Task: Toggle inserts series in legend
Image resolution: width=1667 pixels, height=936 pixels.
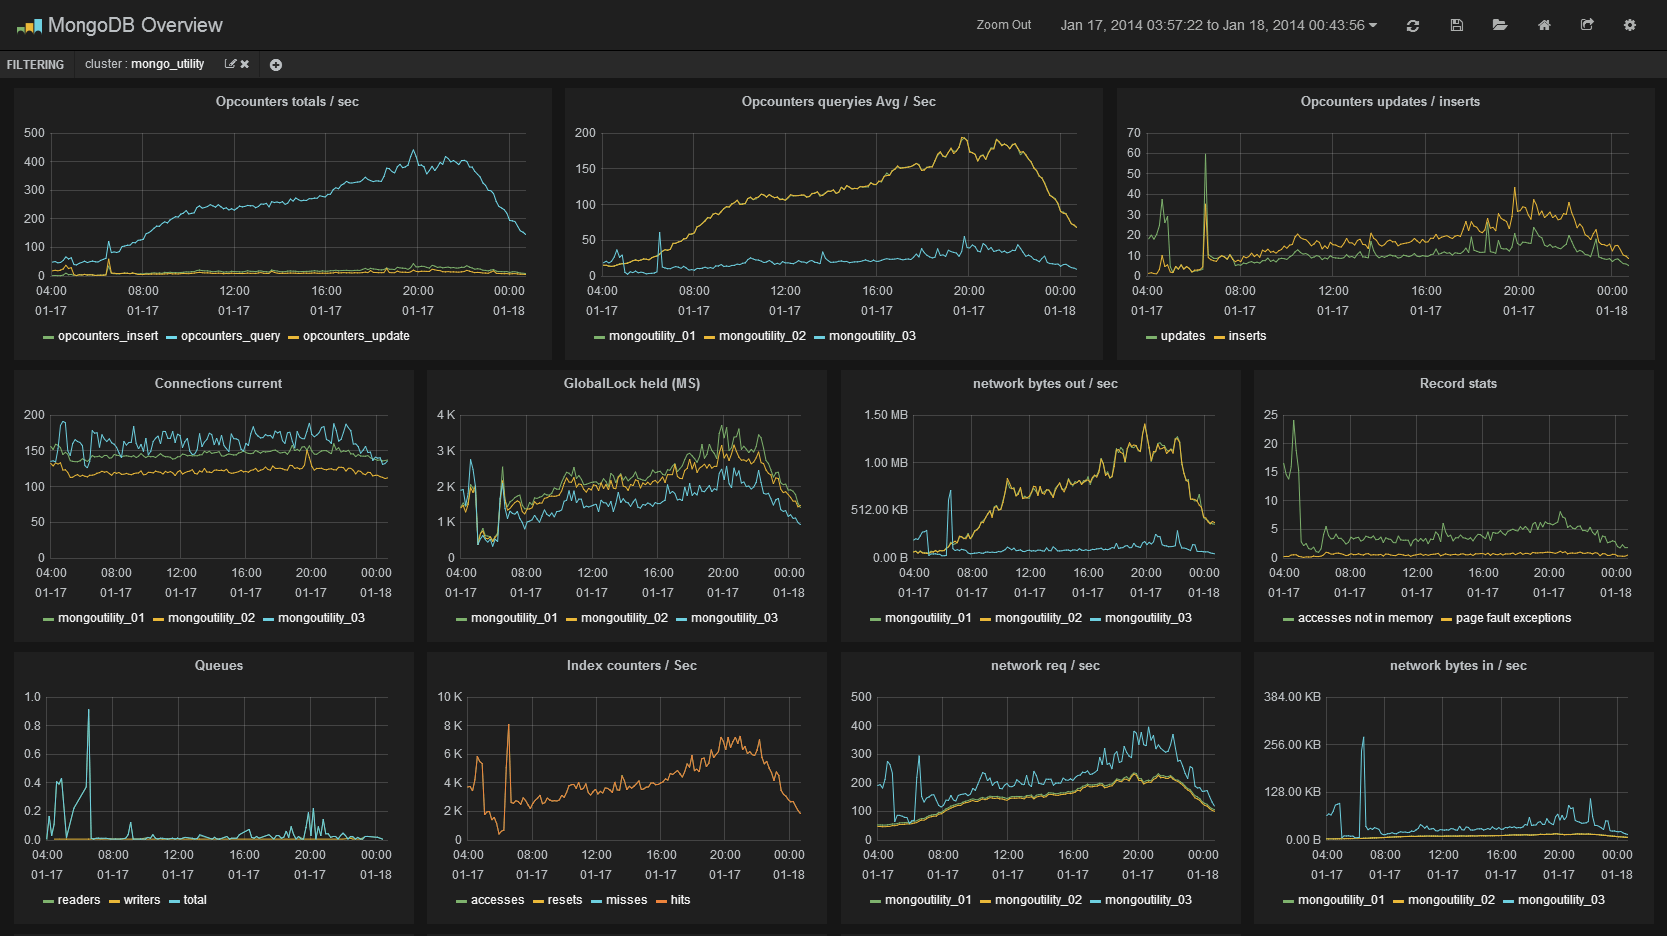Action: (1247, 336)
